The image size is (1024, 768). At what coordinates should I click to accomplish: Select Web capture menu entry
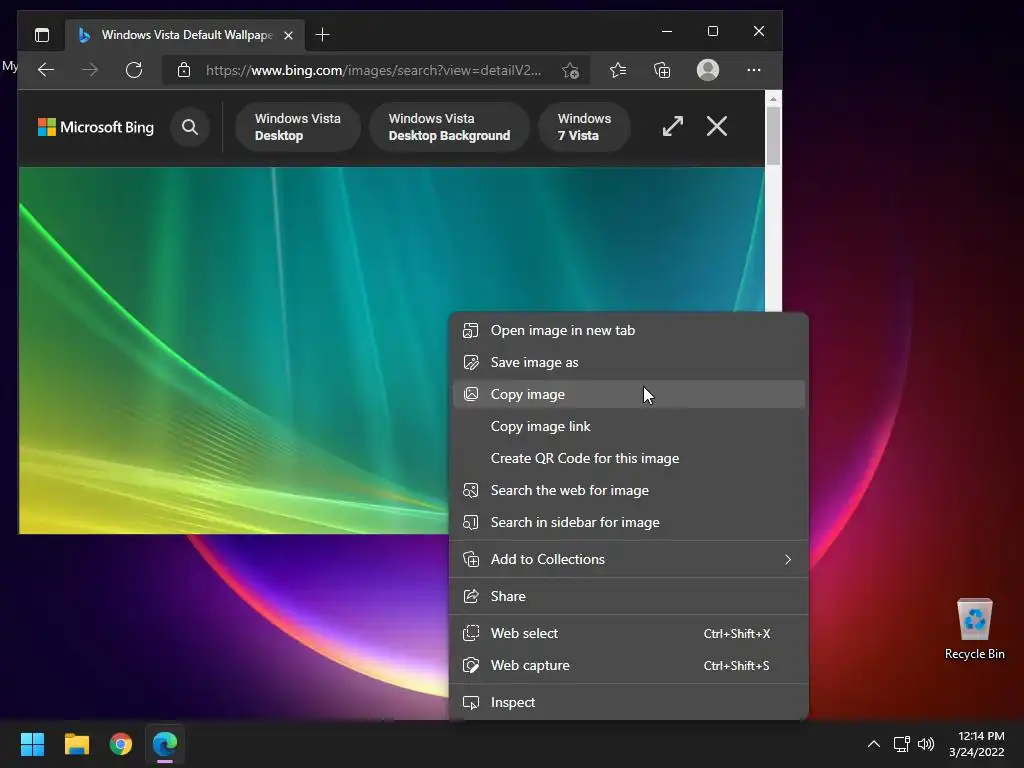coord(628,665)
